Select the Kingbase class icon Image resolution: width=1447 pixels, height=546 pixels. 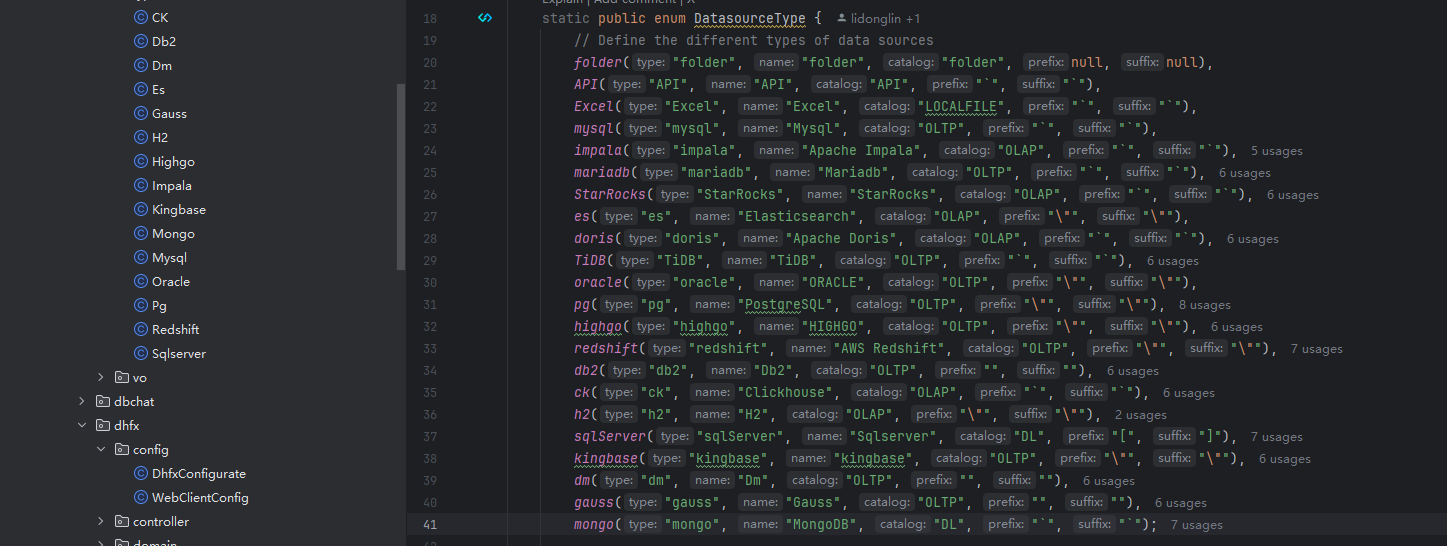point(141,209)
